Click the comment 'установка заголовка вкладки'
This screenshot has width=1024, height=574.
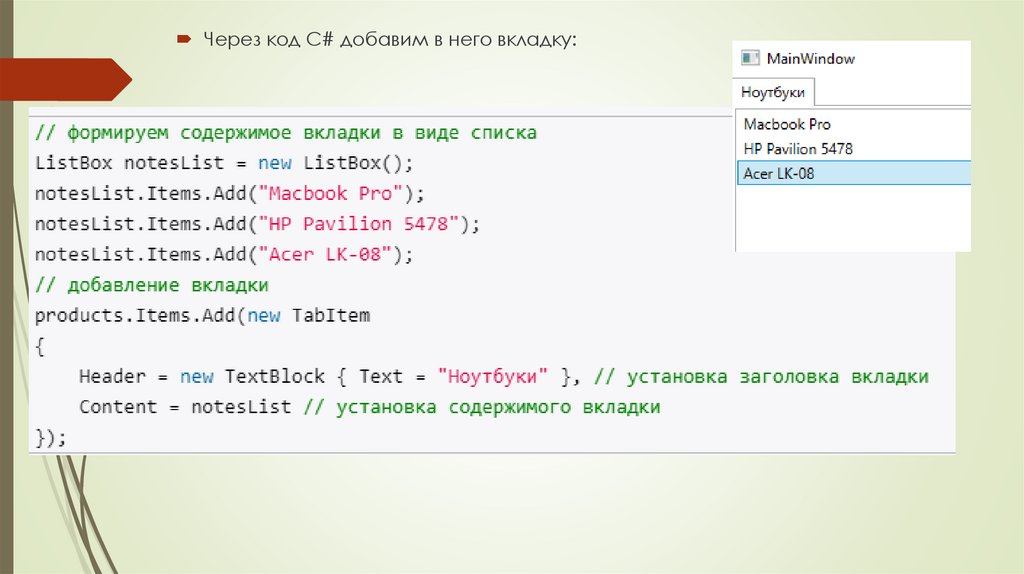coord(778,377)
